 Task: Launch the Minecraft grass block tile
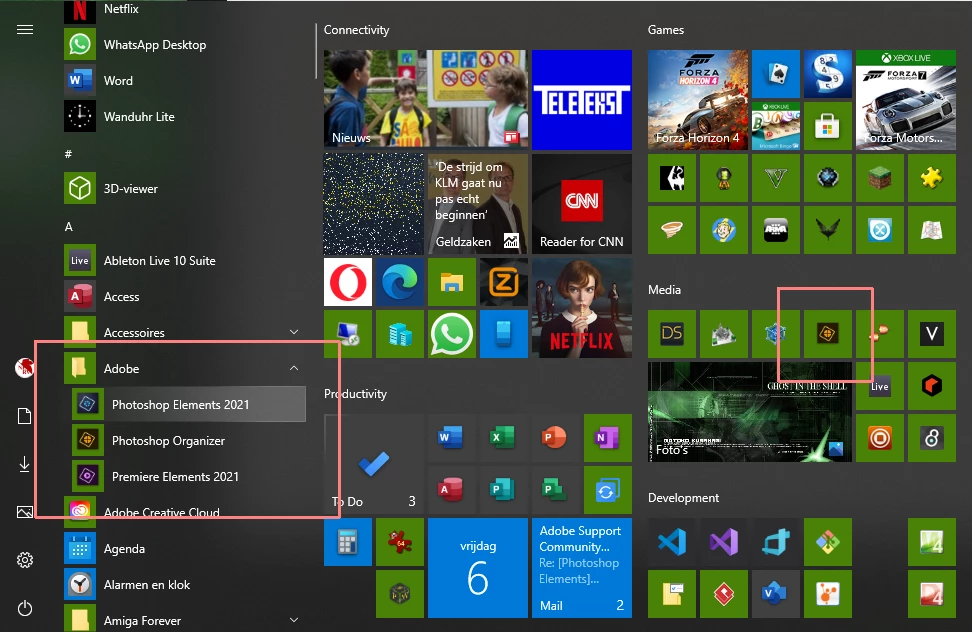[880, 178]
